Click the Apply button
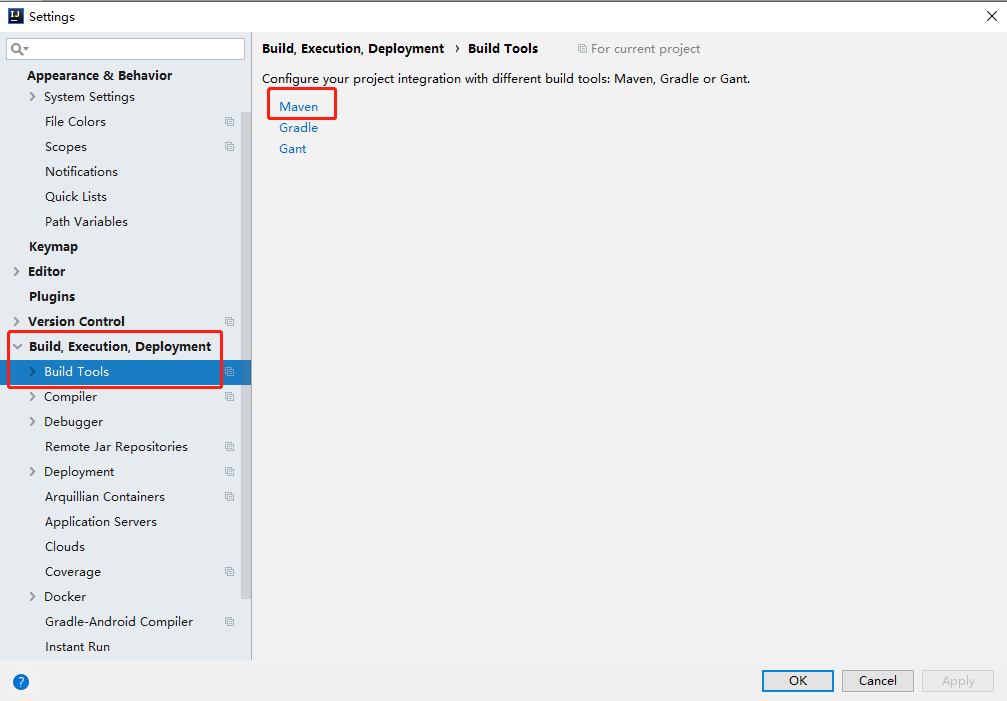 (x=958, y=680)
